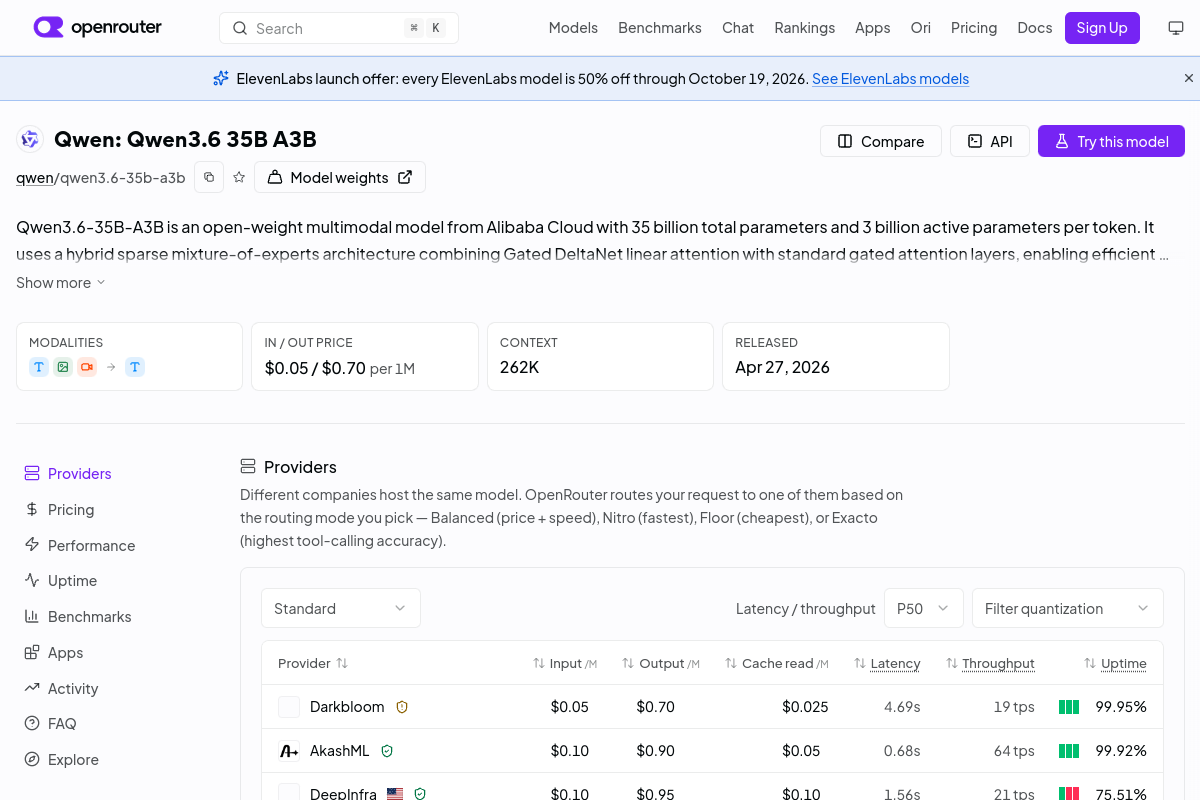Click the image input modality icon
Viewport: 1200px width, 800px height.
tap(63, 367)
